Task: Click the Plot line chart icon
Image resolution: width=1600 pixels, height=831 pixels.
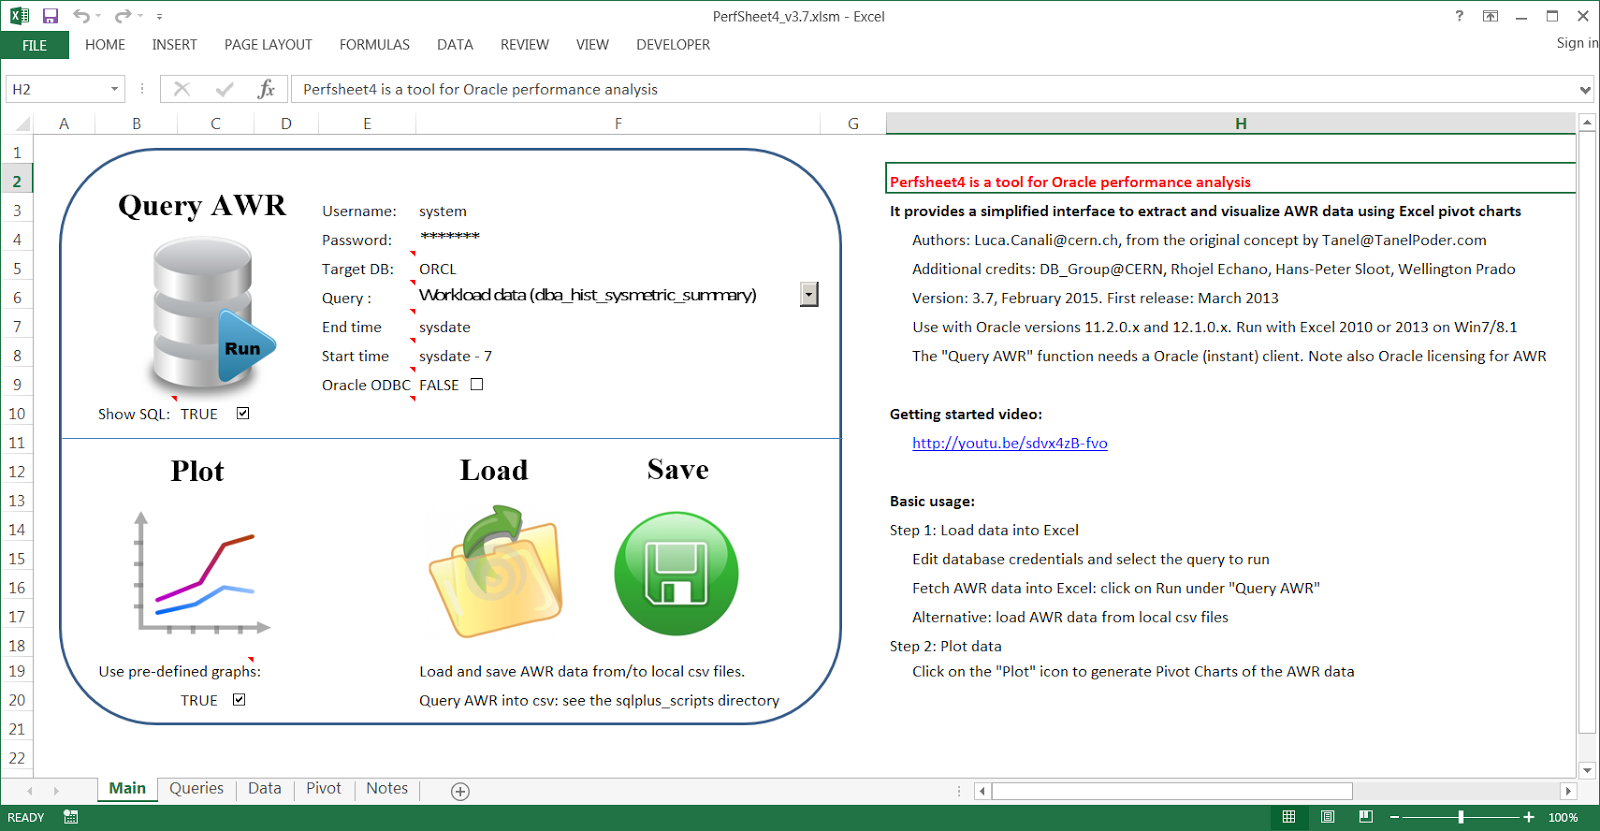Action: coord(200,573)
